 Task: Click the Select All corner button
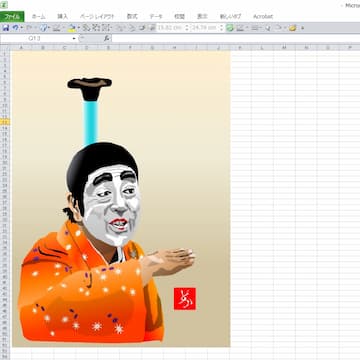[5, 48]
